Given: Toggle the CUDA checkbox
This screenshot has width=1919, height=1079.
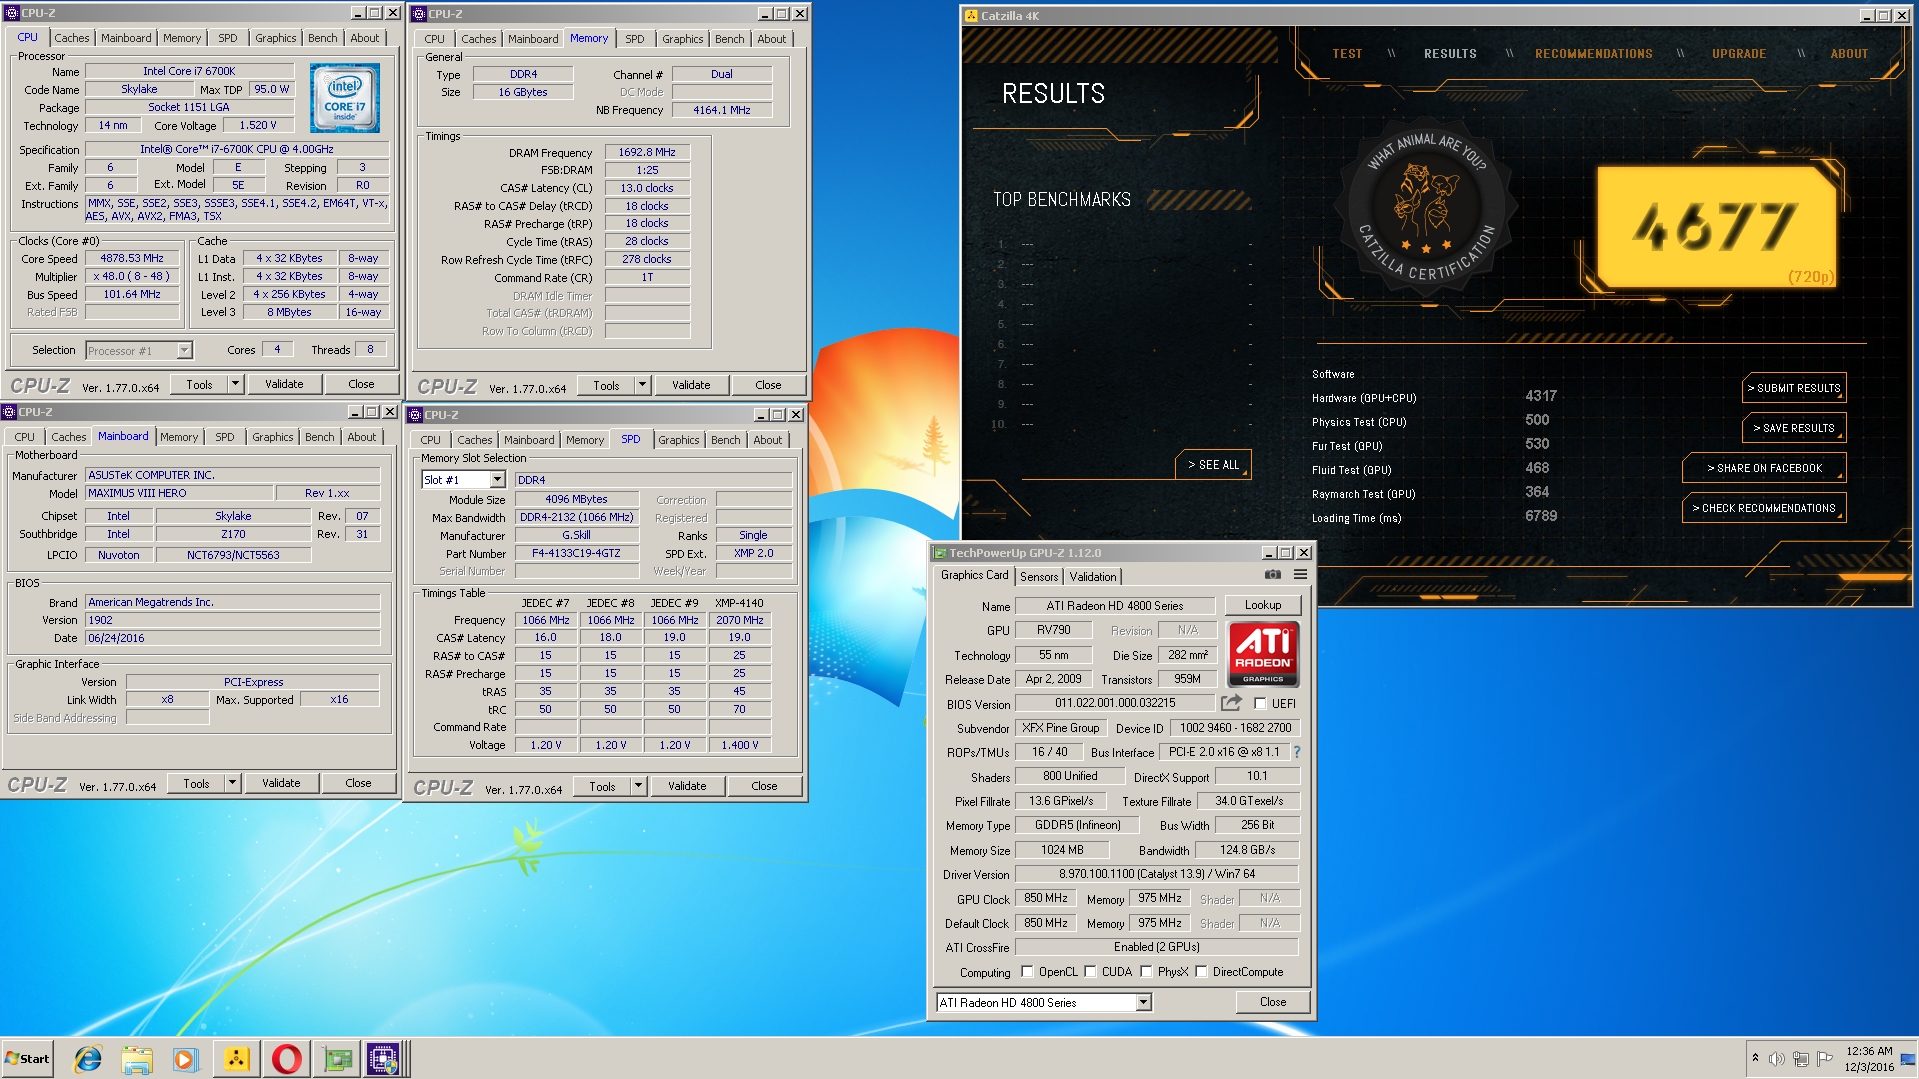Looking at the screenshot, I should pyautogui.click(x=1090, y=972).
